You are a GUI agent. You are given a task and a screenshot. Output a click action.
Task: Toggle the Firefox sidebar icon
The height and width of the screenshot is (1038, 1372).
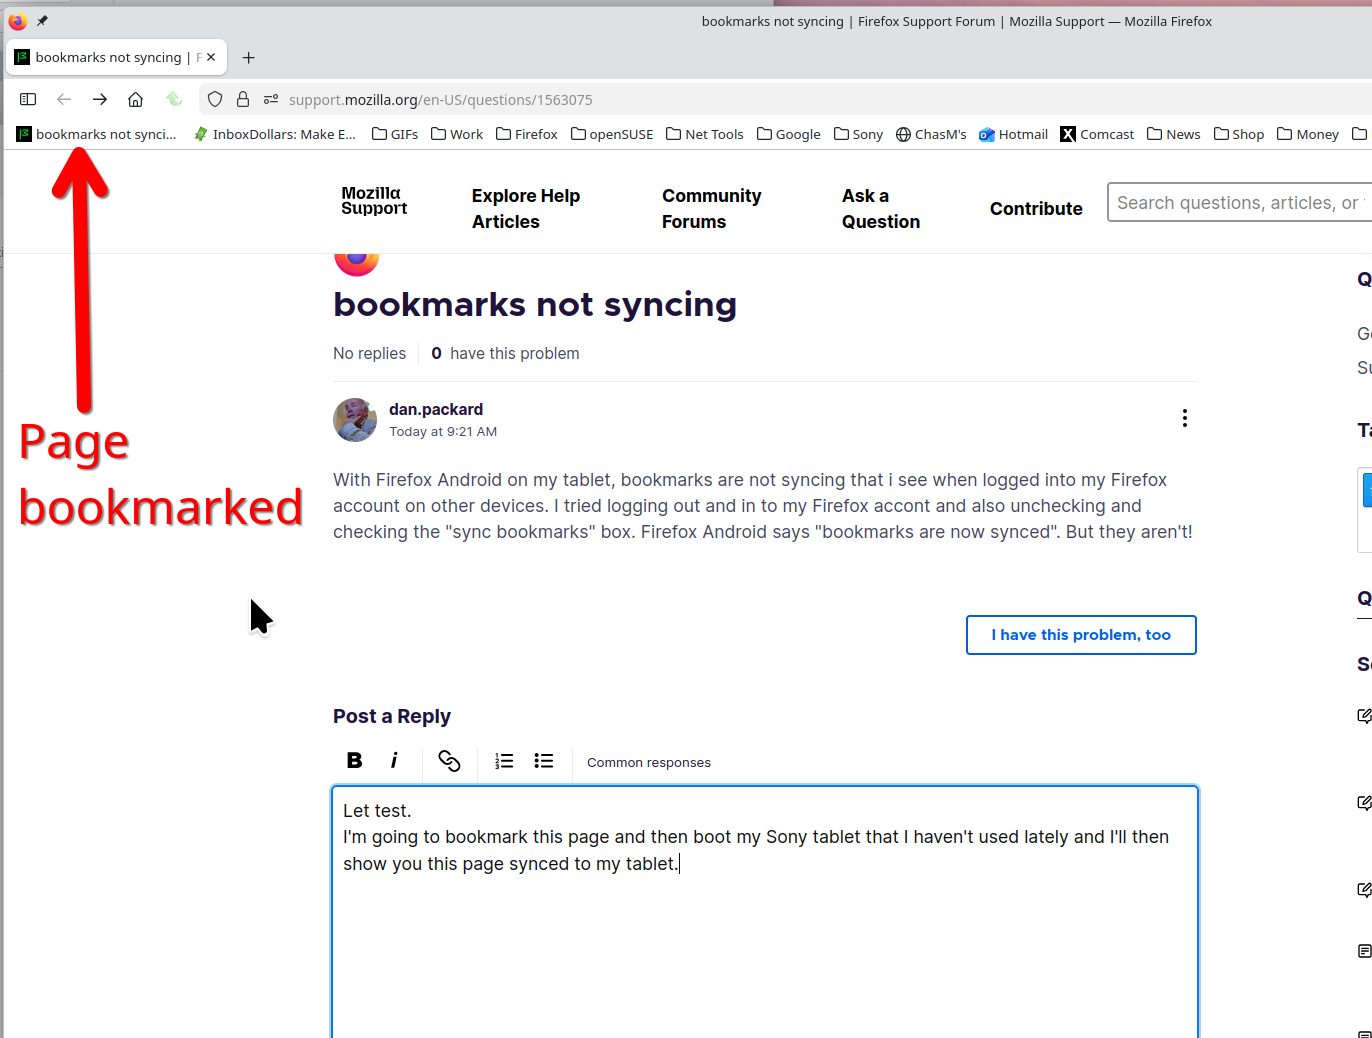point(28,99)
